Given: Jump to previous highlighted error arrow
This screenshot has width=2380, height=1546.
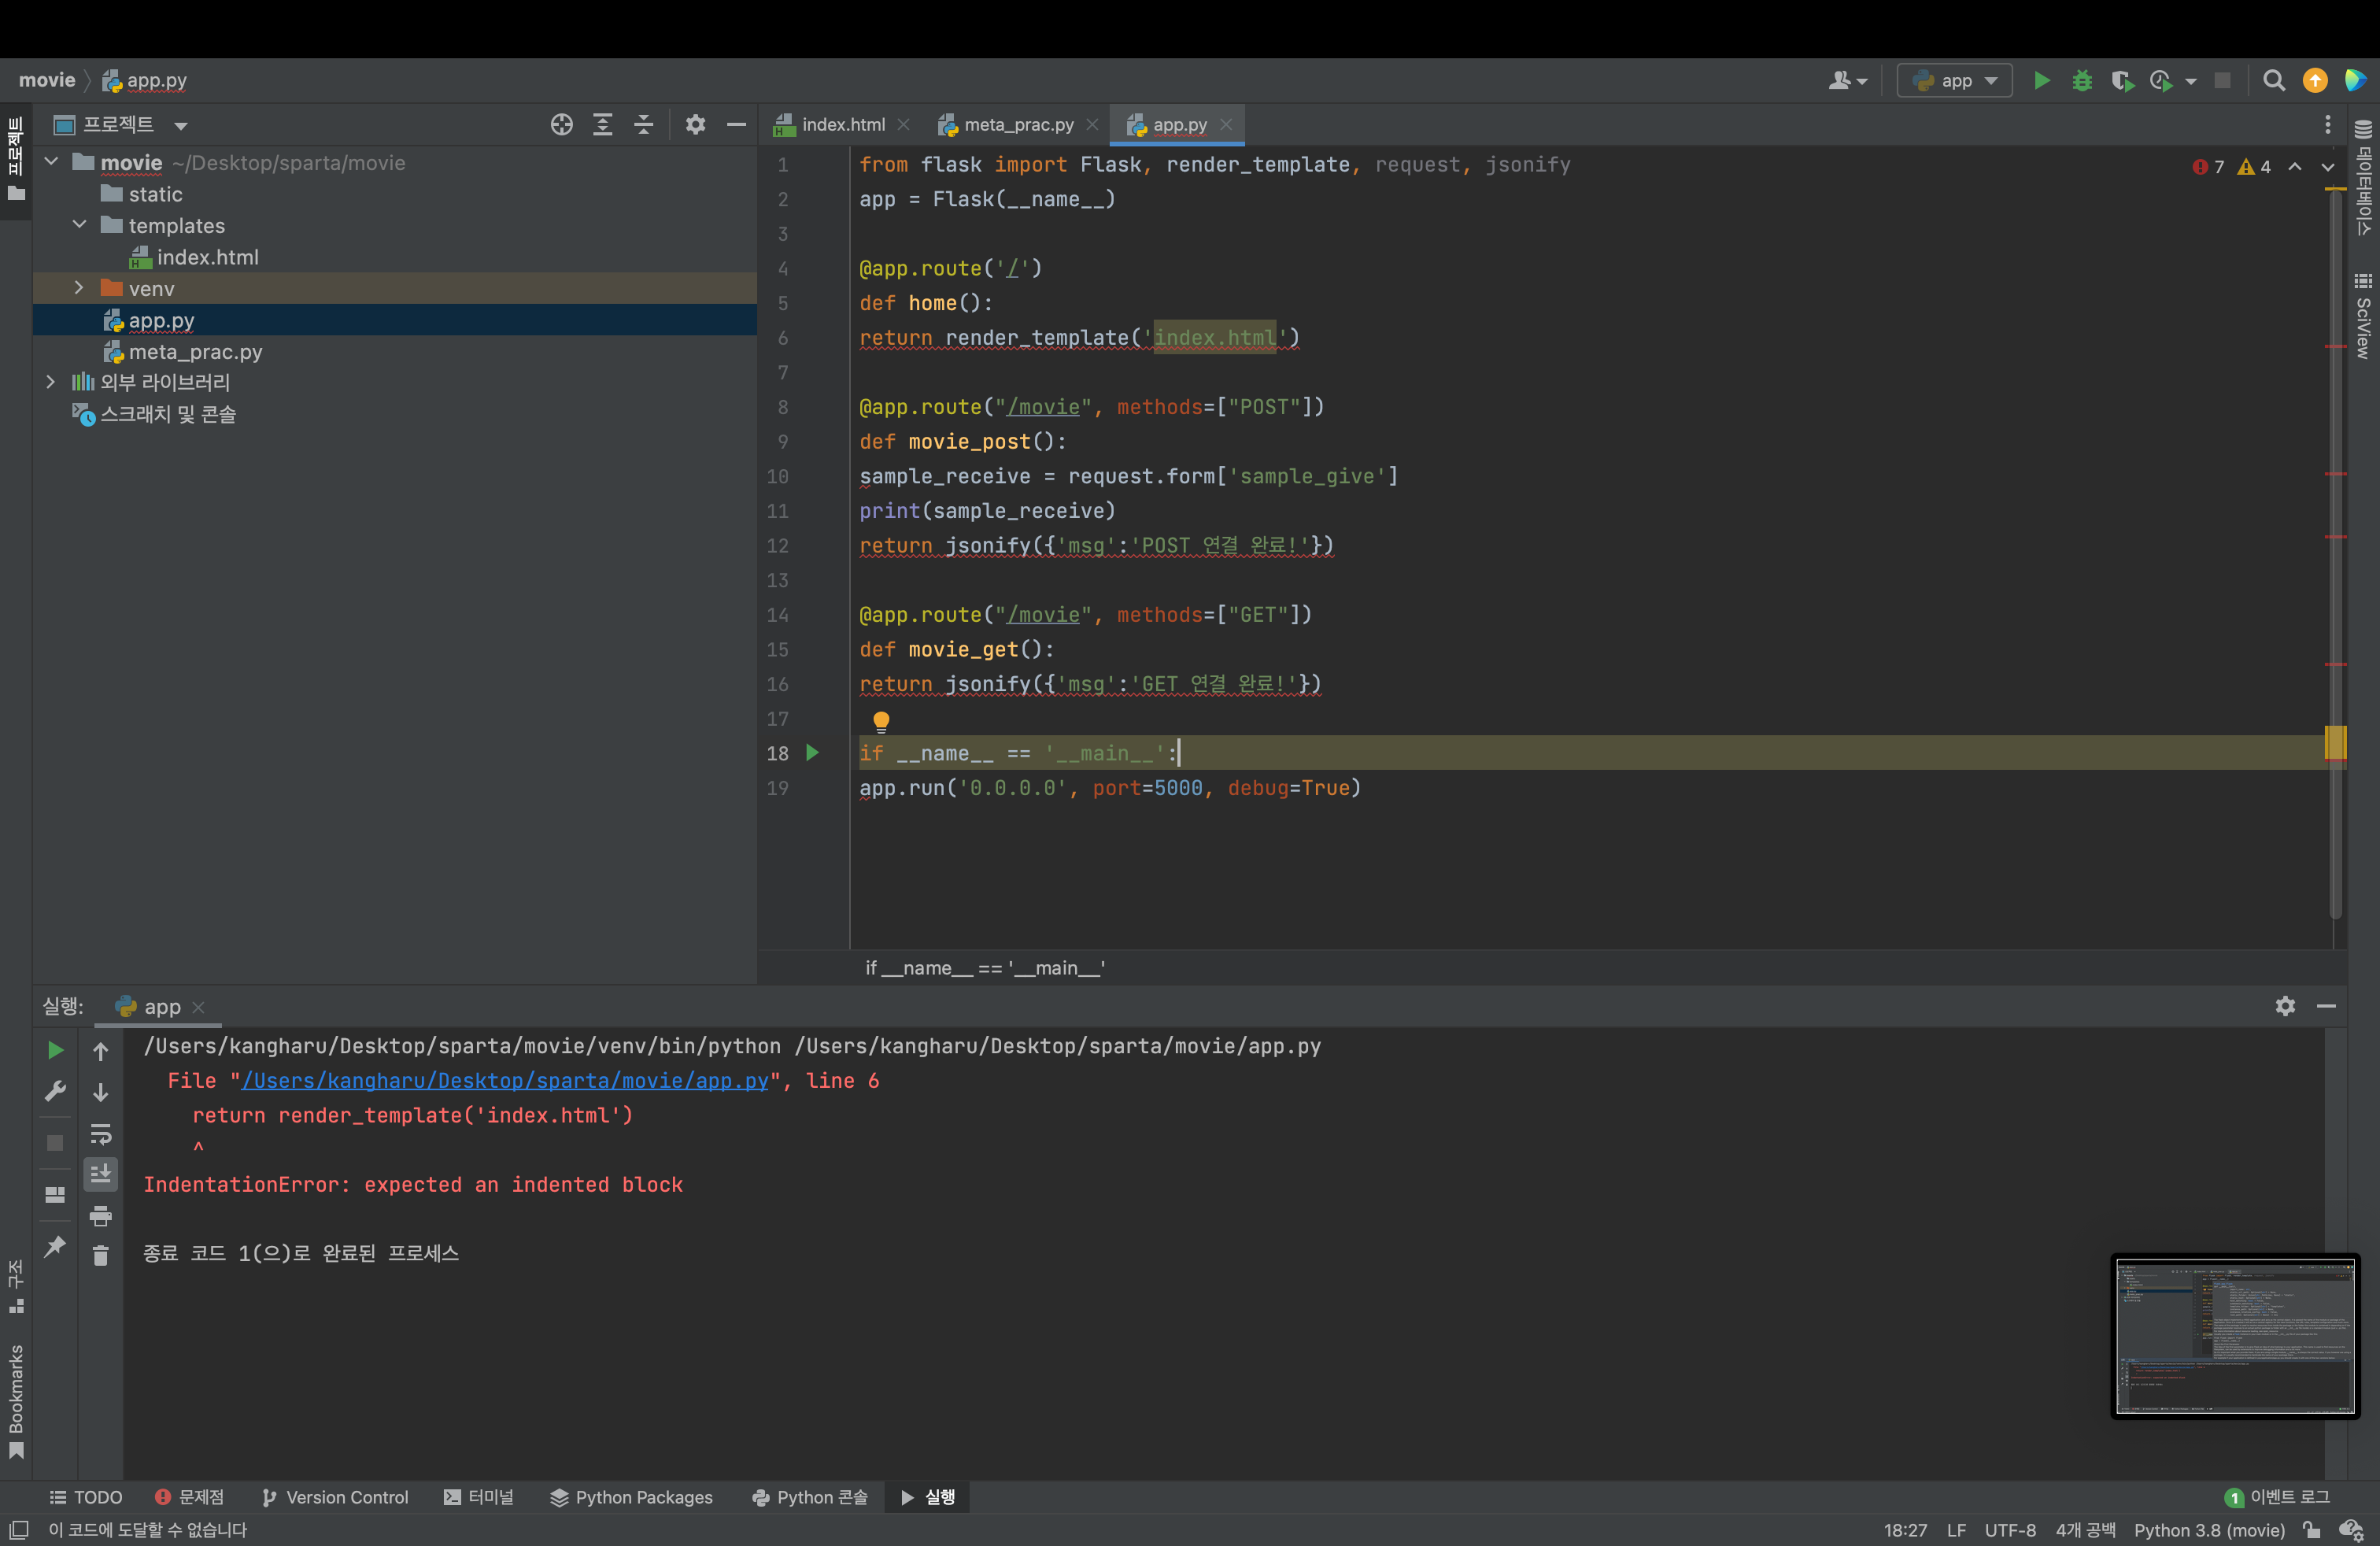Looking at the screenshot, I should [2295, 167].
